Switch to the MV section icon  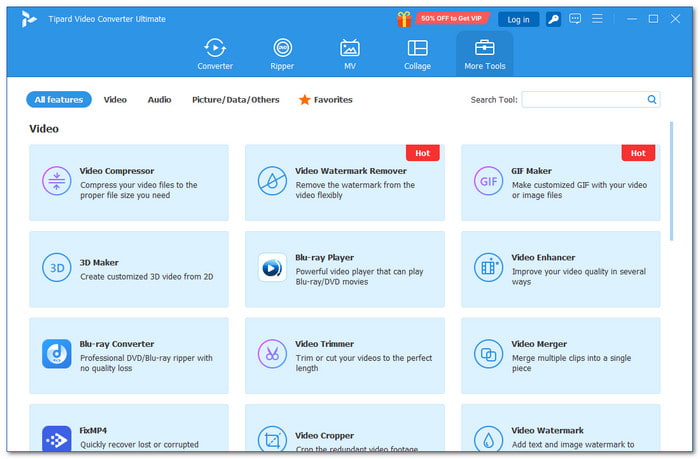point(350,48)
